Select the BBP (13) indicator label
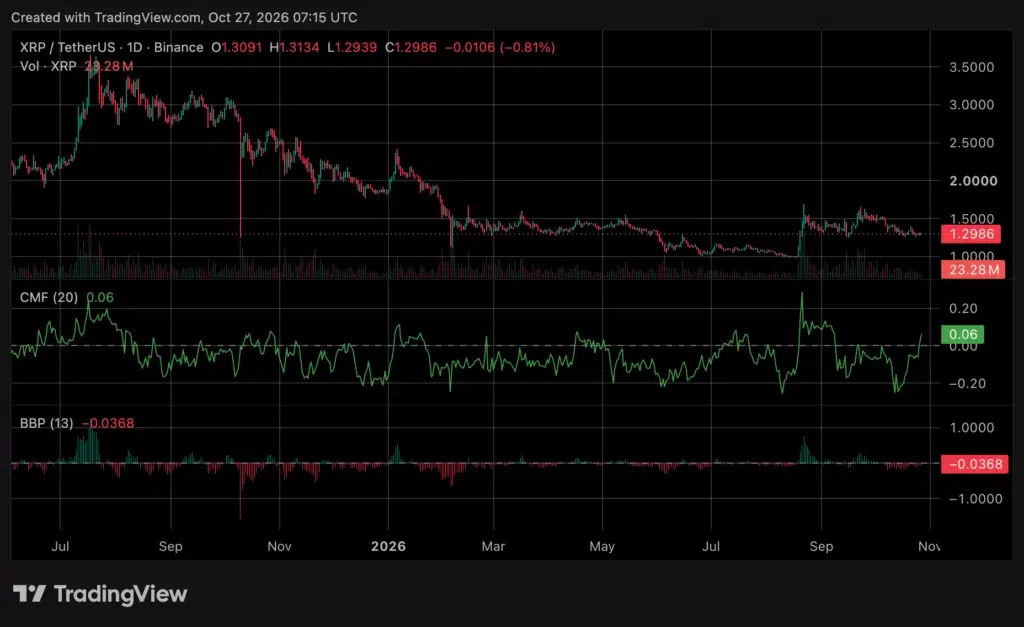Viewport: 1024px width, 627px height. pos(46,423)
